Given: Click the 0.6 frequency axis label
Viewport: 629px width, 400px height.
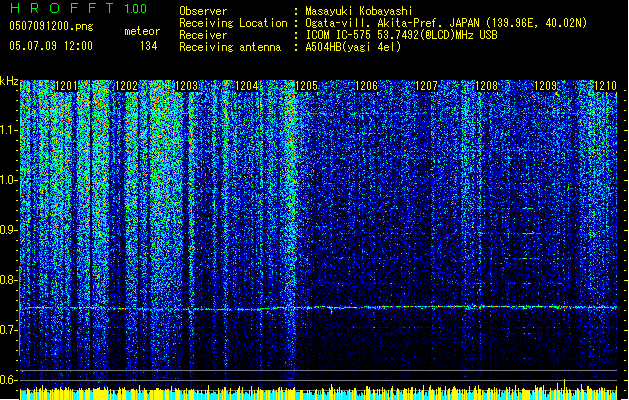Looking at the screenshot, I should click(x=8, y=380).
